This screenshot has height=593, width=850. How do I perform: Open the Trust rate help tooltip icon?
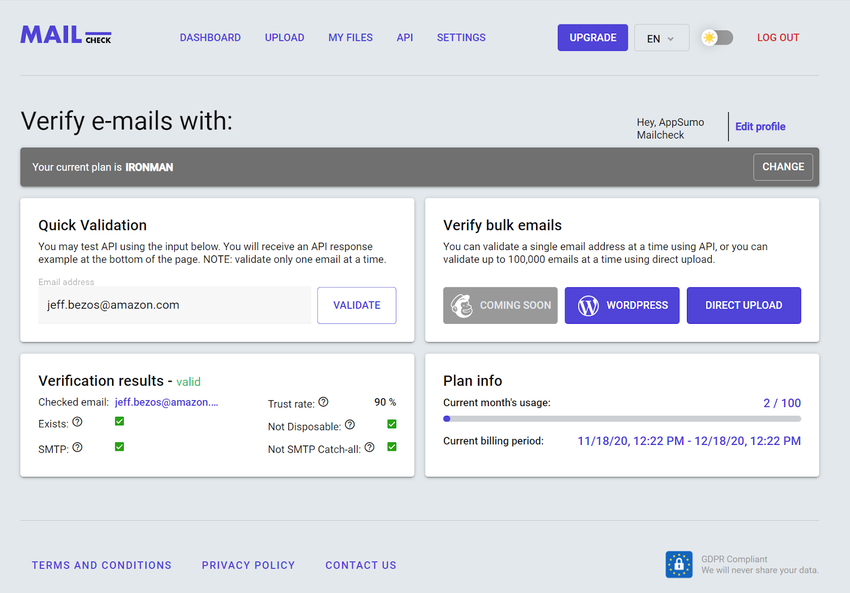point(322,403)
